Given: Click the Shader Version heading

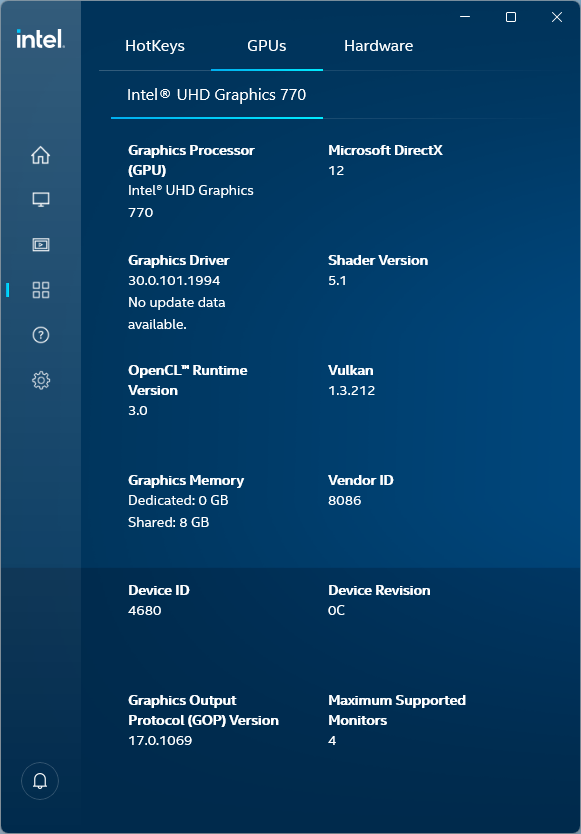Looking at the screenshot, I should point(378,261).
